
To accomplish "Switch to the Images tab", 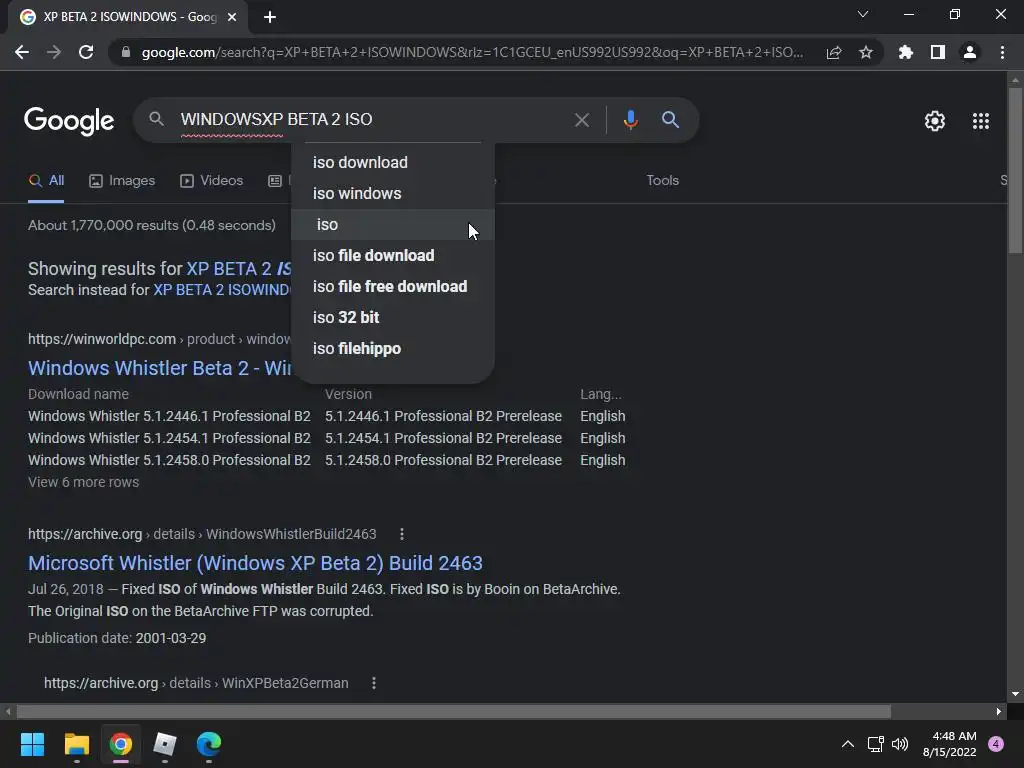I will click(122, 181).
